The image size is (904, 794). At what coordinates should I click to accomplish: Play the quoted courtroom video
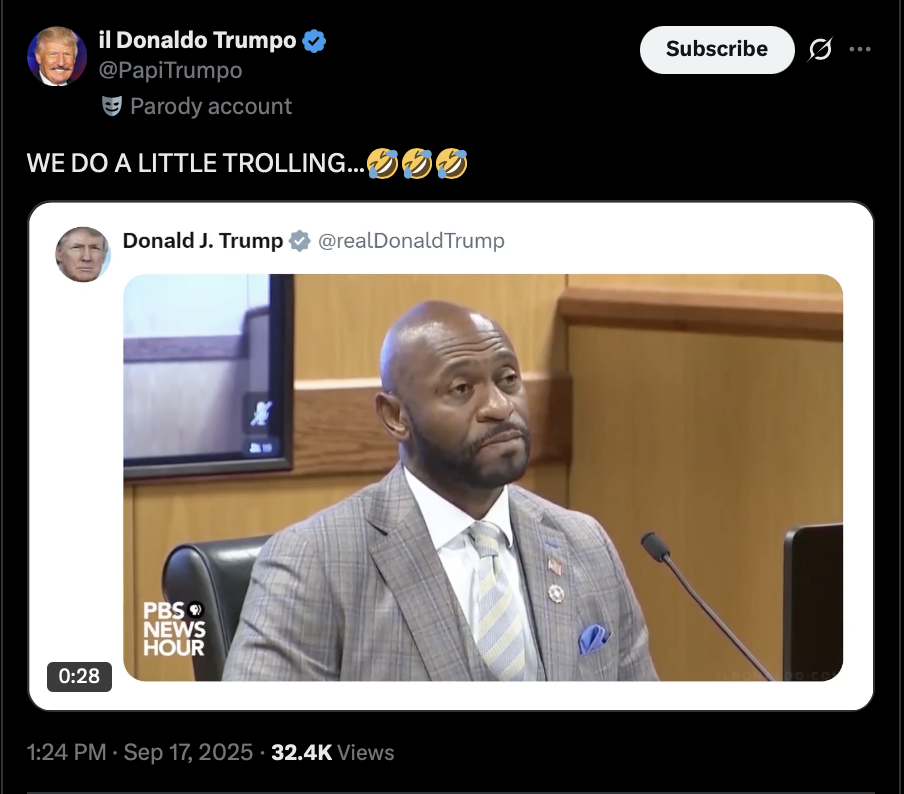click(483, 477)
